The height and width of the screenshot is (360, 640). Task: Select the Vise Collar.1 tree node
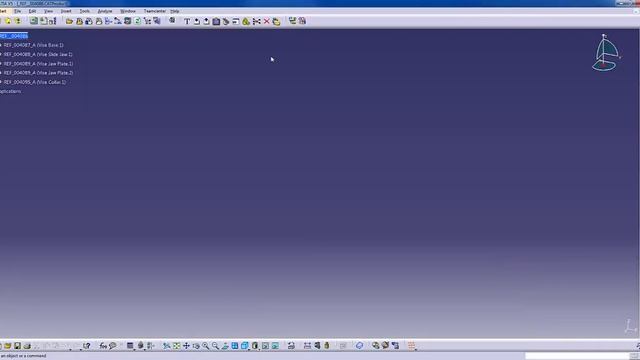pos(35,82)
